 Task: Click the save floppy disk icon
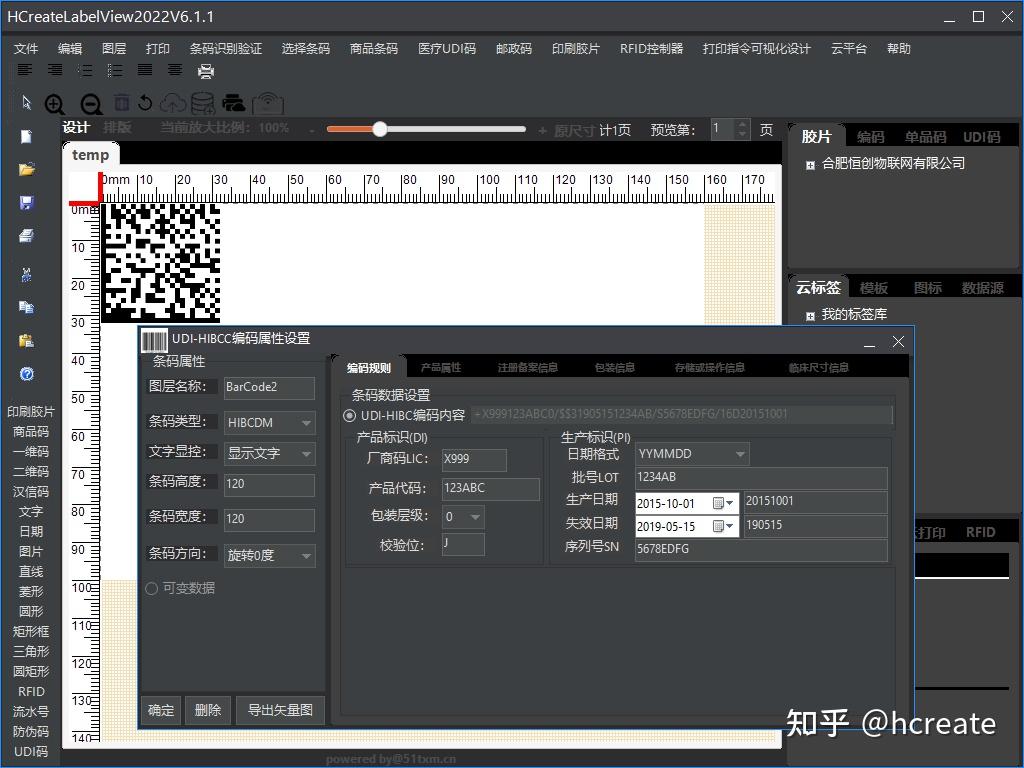[26, 202]
